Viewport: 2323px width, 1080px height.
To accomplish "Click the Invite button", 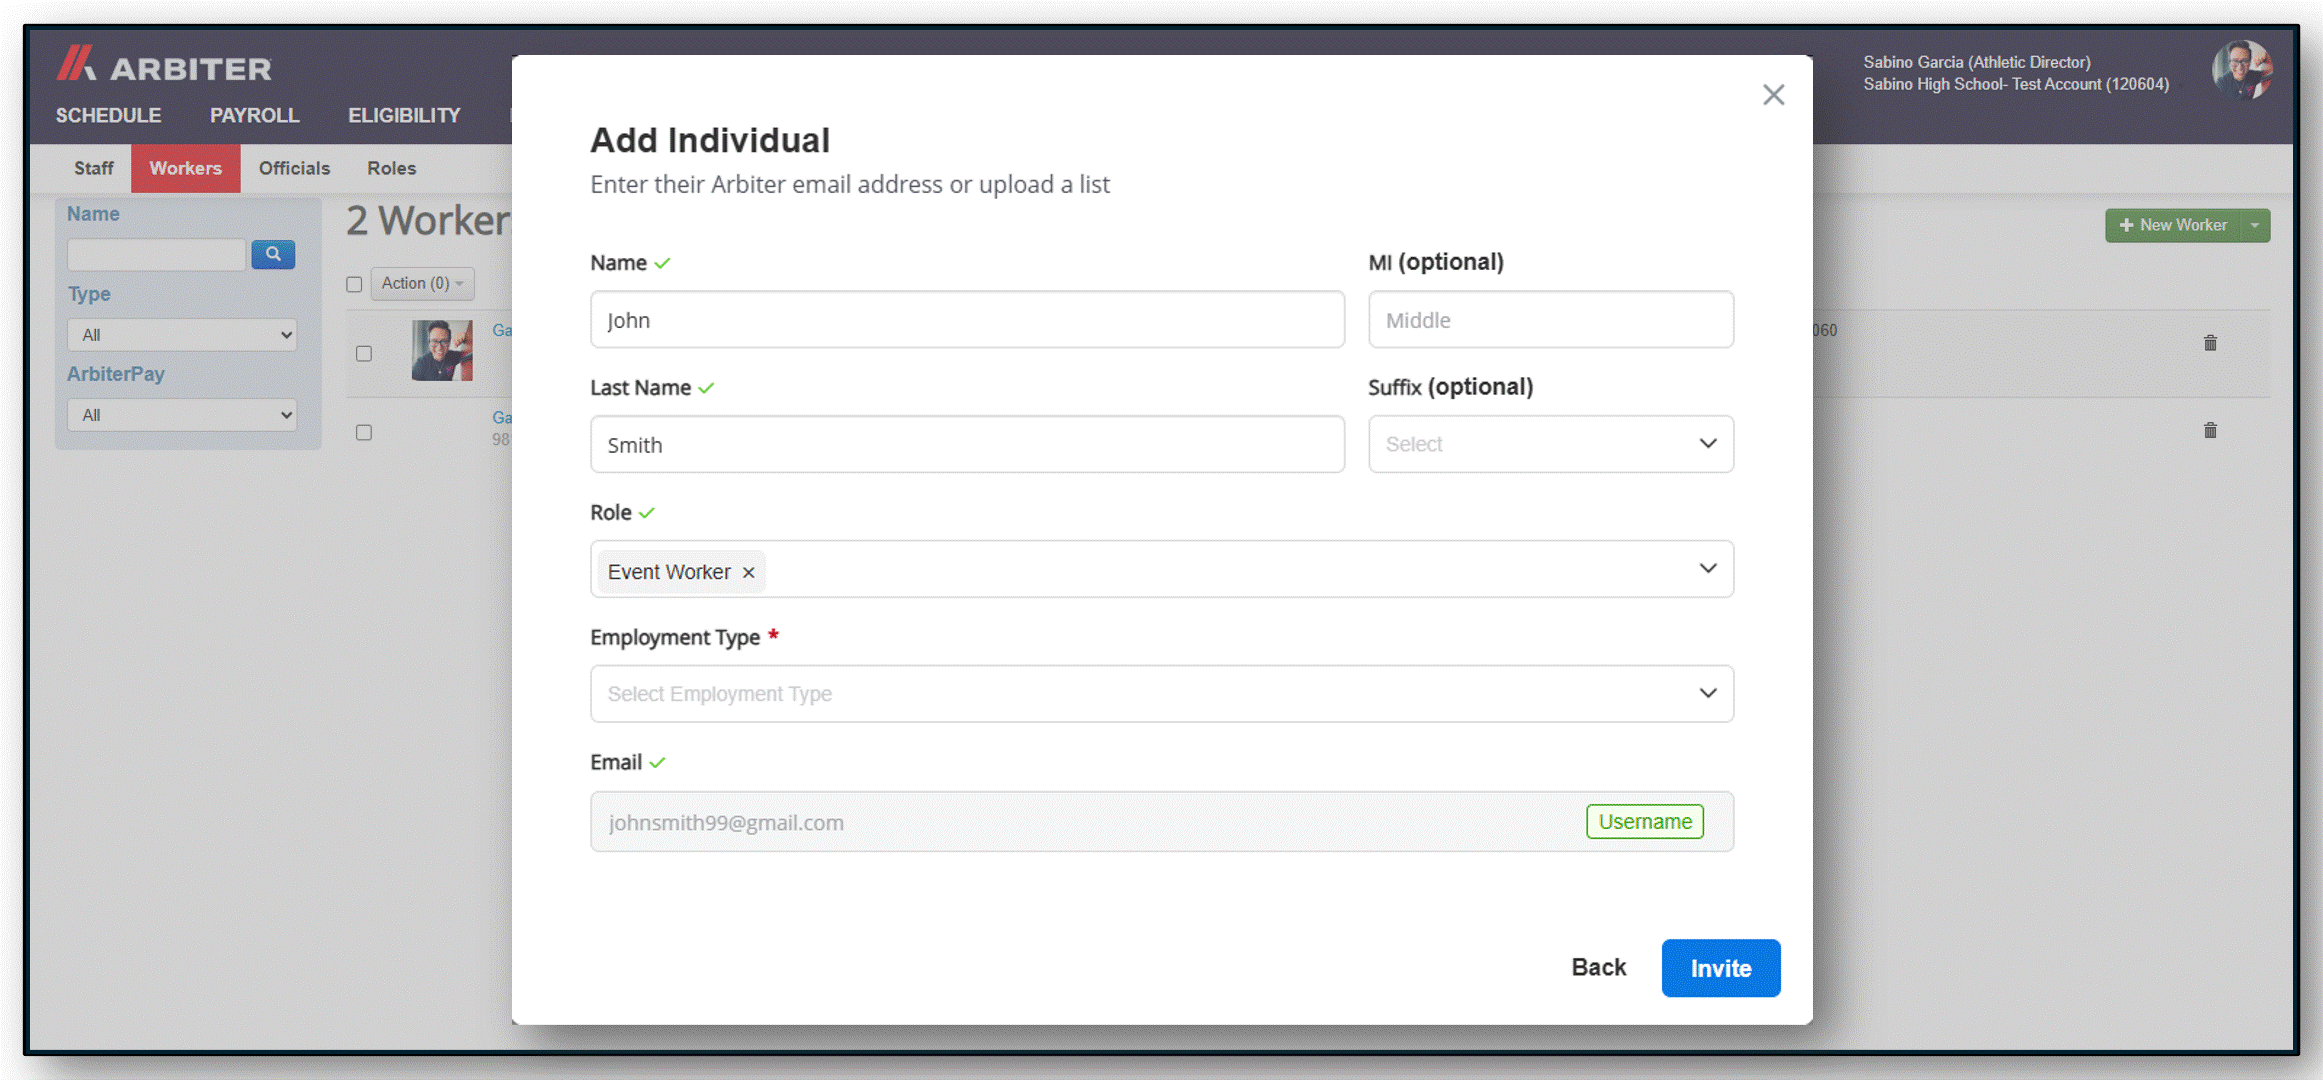I will pos(1721,968).
